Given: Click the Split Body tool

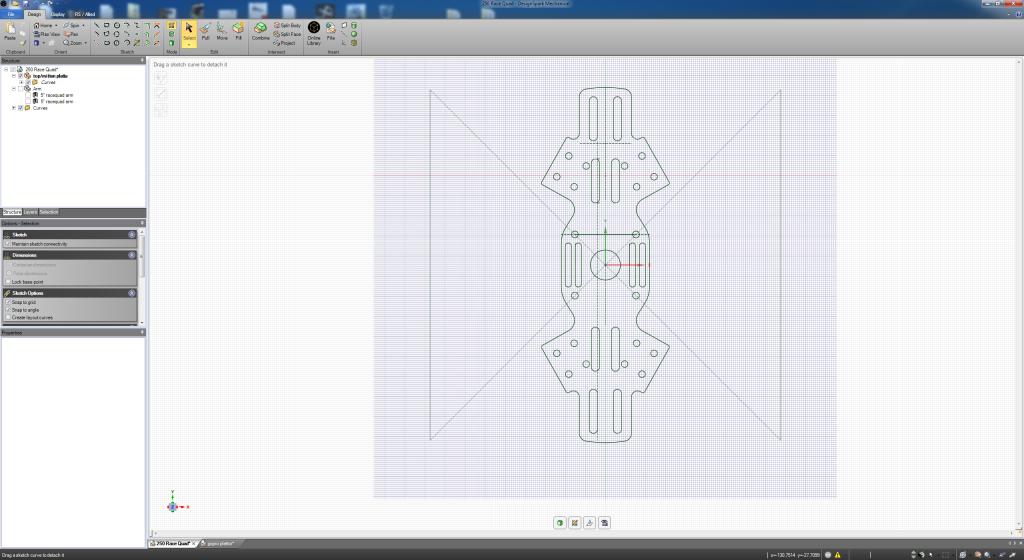Looking at the screenshot, I should coord(287,25).
